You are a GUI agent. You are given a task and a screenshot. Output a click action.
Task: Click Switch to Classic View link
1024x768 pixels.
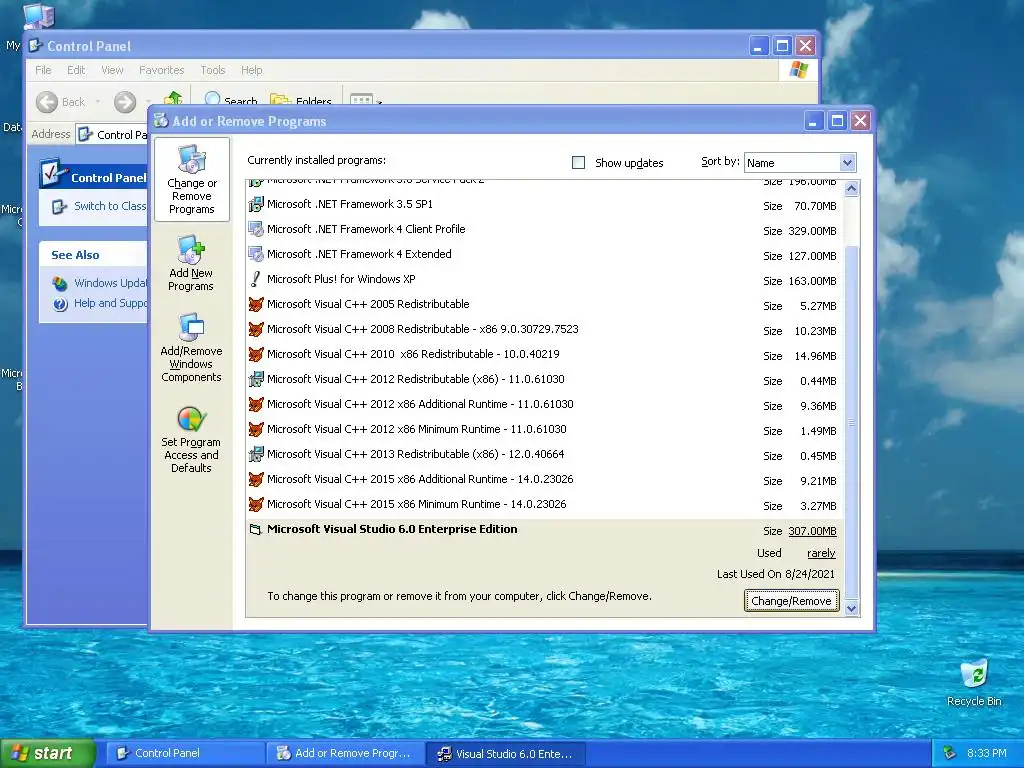click(x=110, y=206)
